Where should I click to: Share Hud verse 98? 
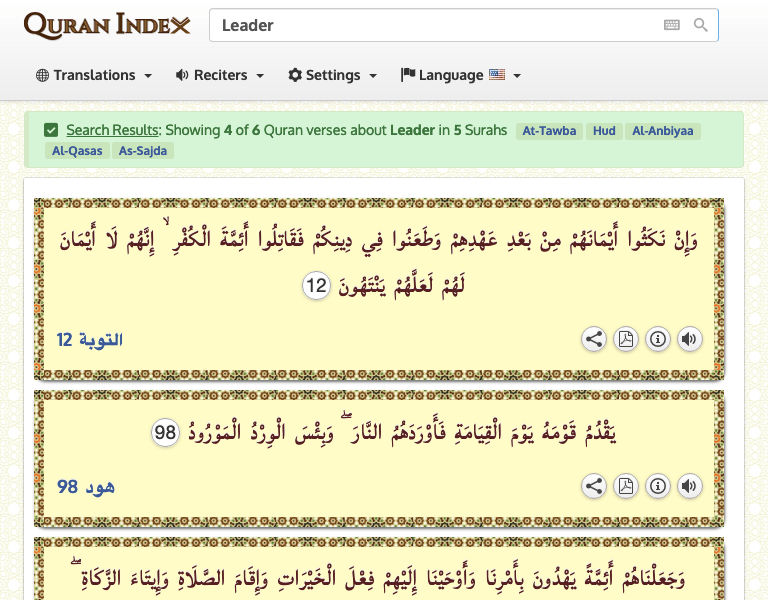(594, 486)
